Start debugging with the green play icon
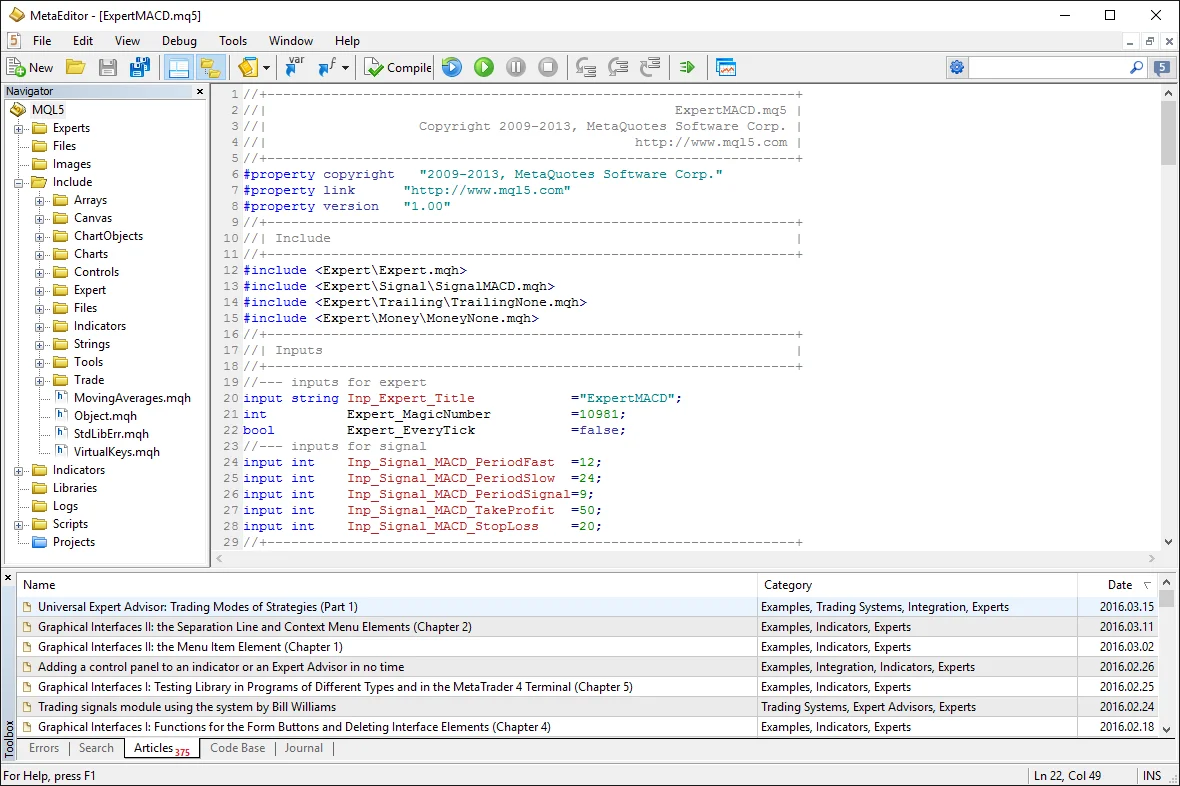 coord(484,67)
